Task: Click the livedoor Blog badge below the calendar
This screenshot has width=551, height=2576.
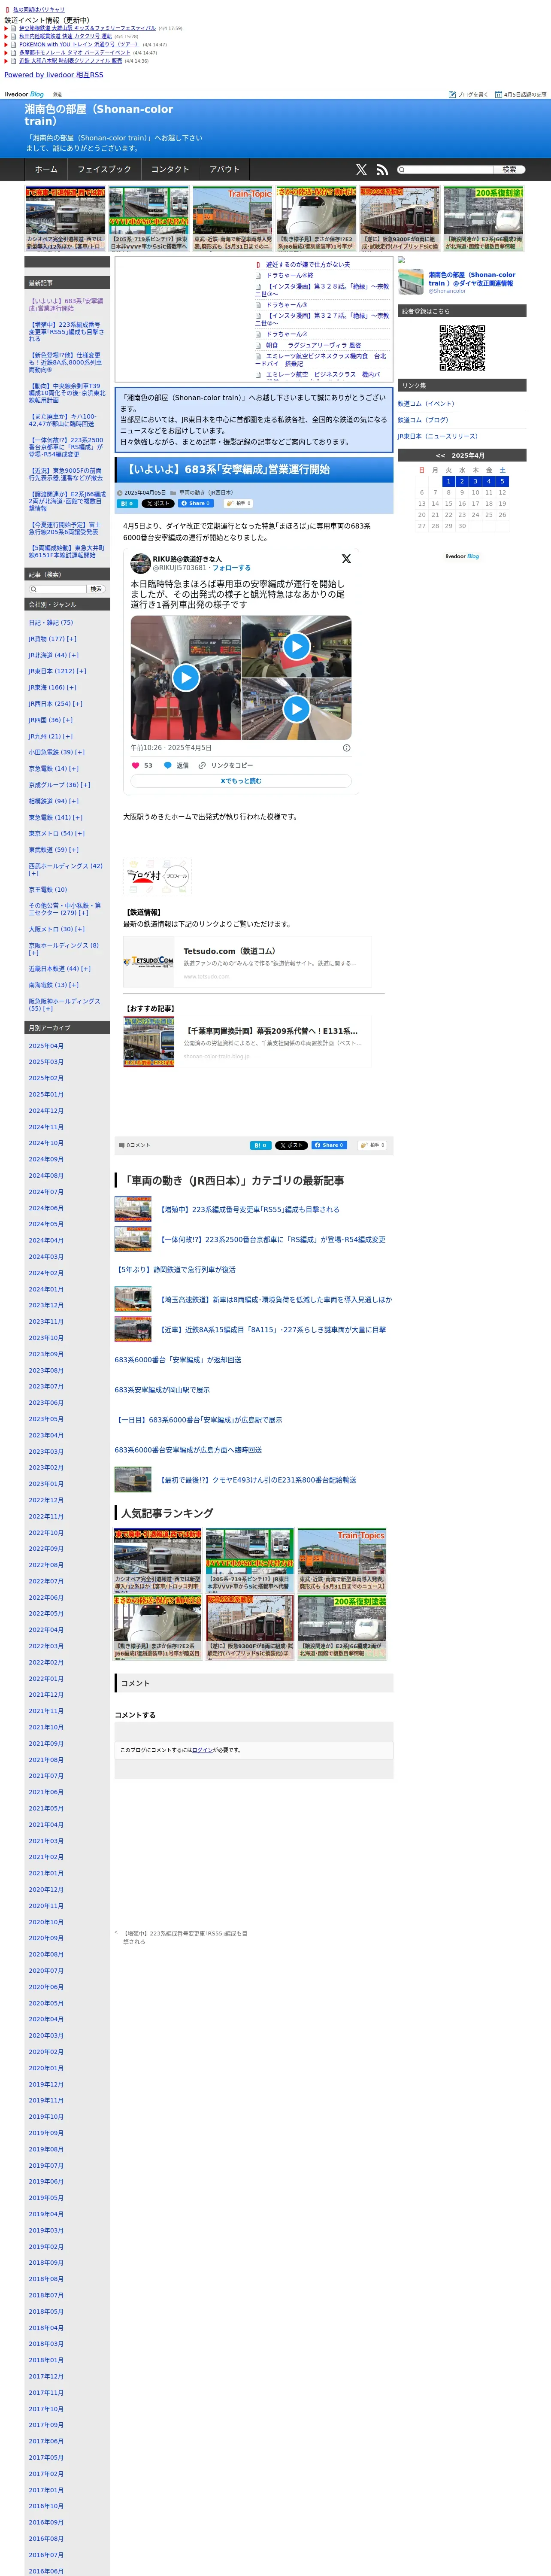Action: (x=462, y=556)
